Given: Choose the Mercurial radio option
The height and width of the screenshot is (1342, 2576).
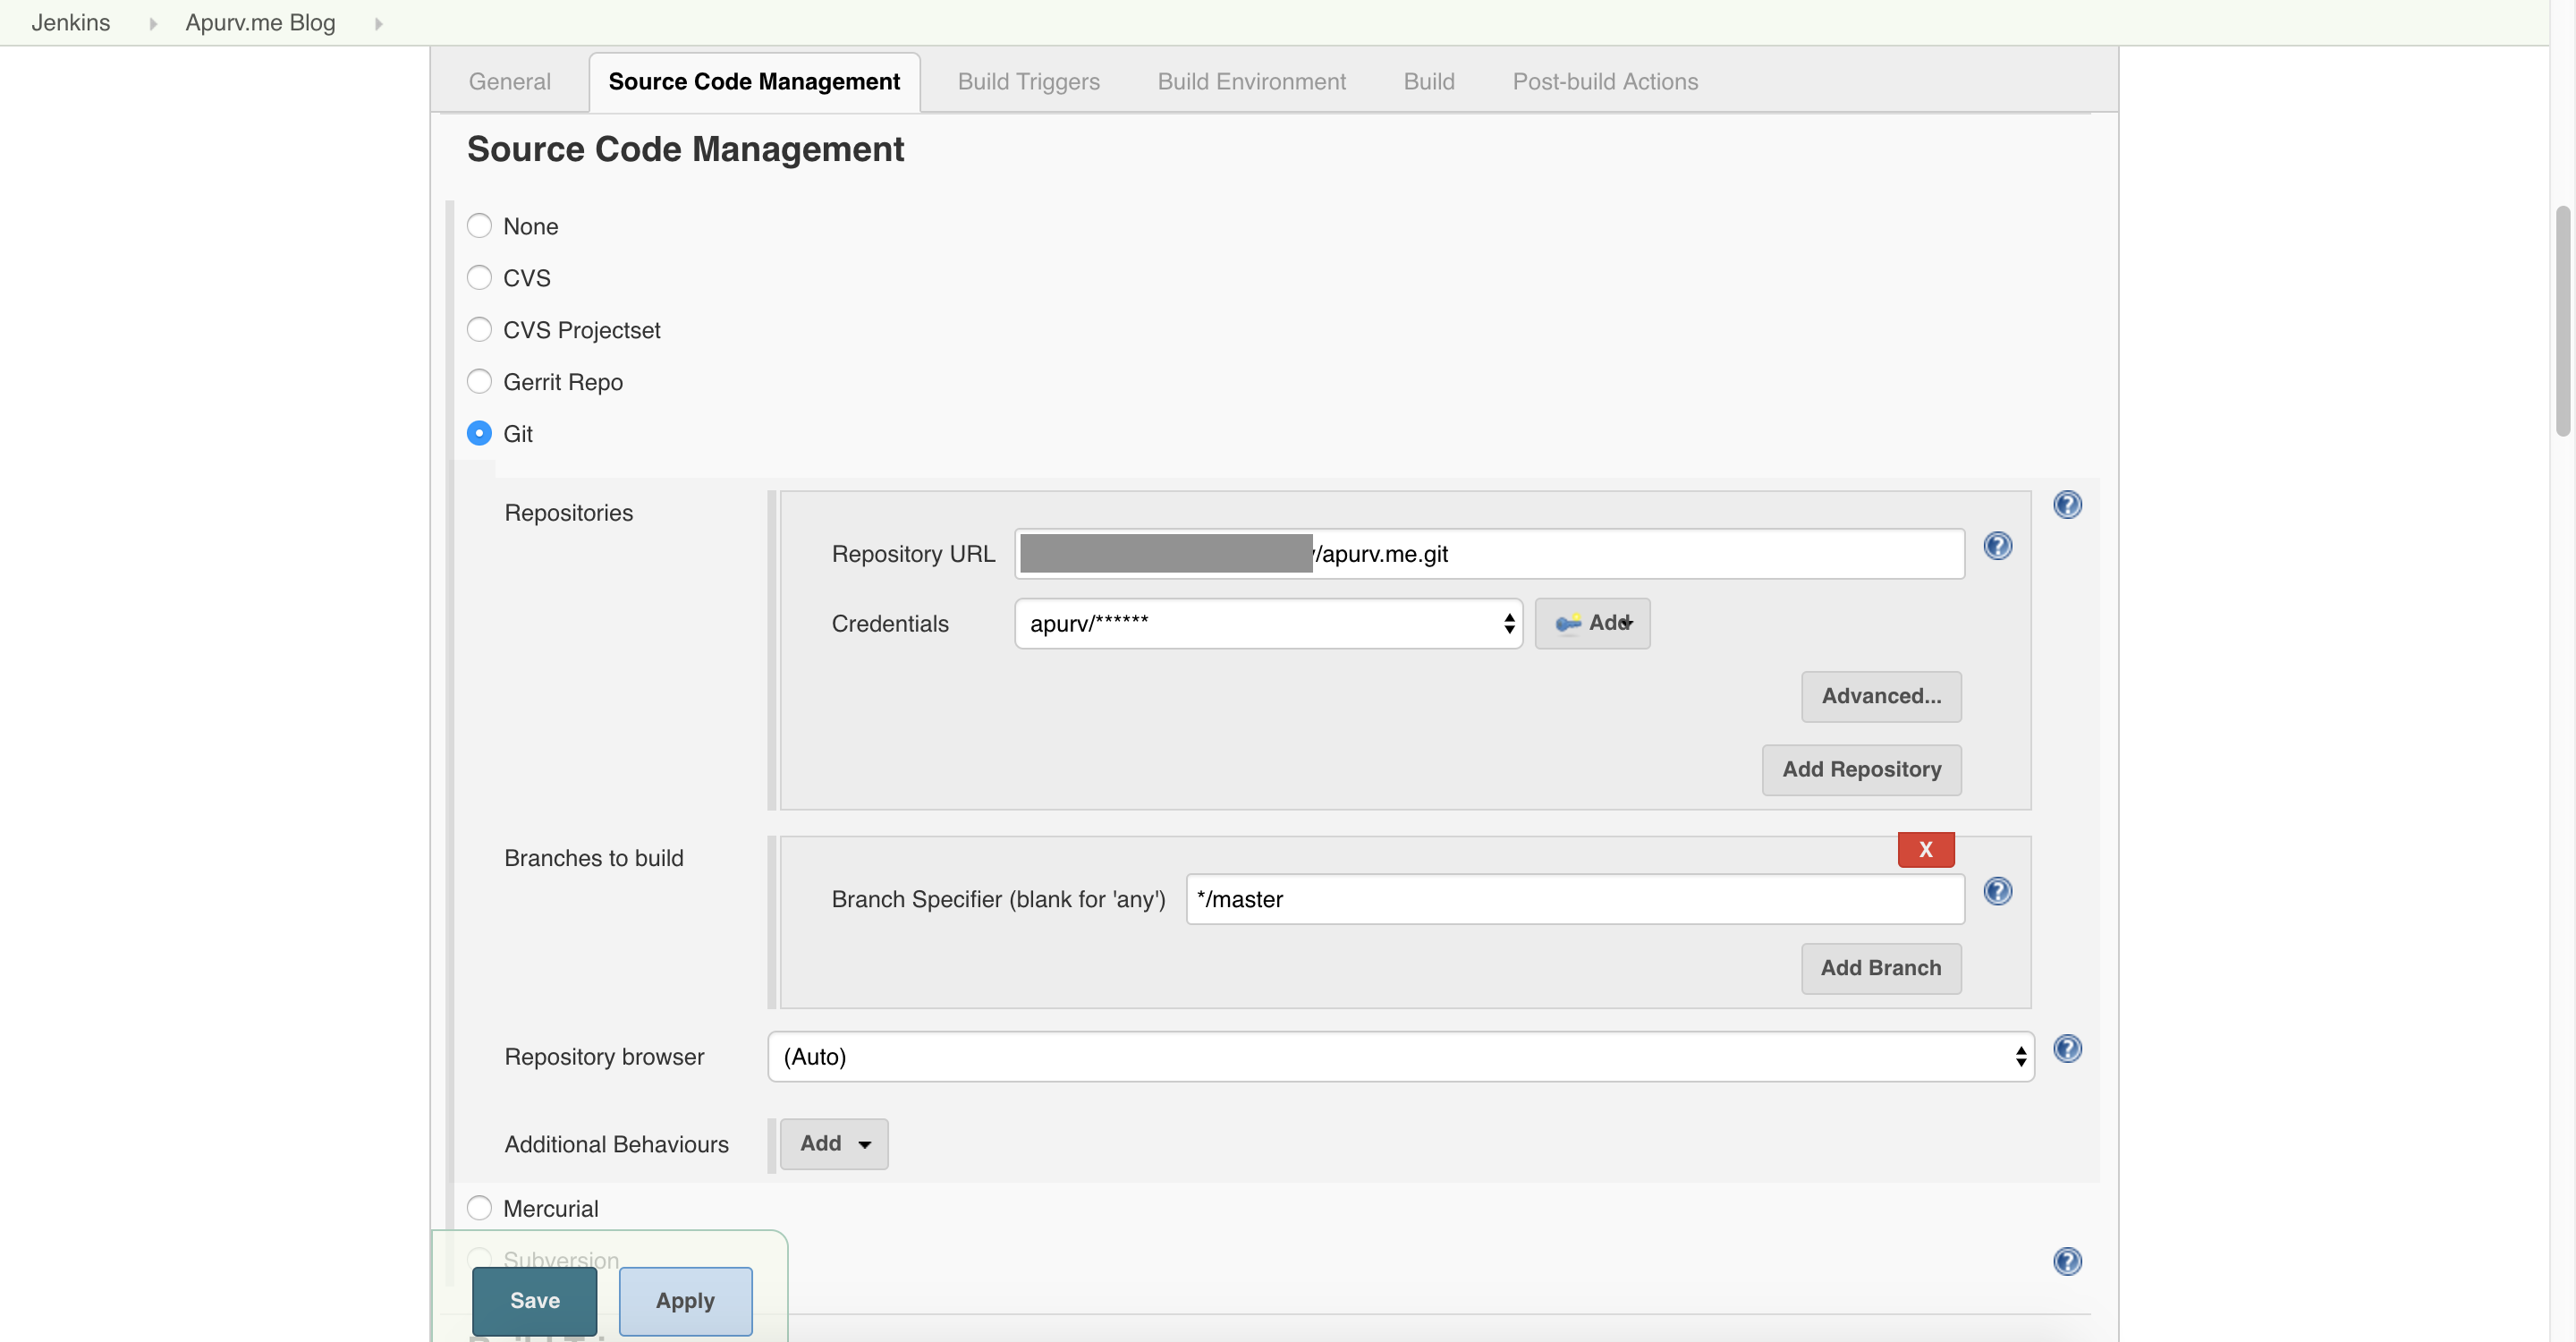Looking at the screenshot, I should pyautogui.click(x=479, y=1208).
